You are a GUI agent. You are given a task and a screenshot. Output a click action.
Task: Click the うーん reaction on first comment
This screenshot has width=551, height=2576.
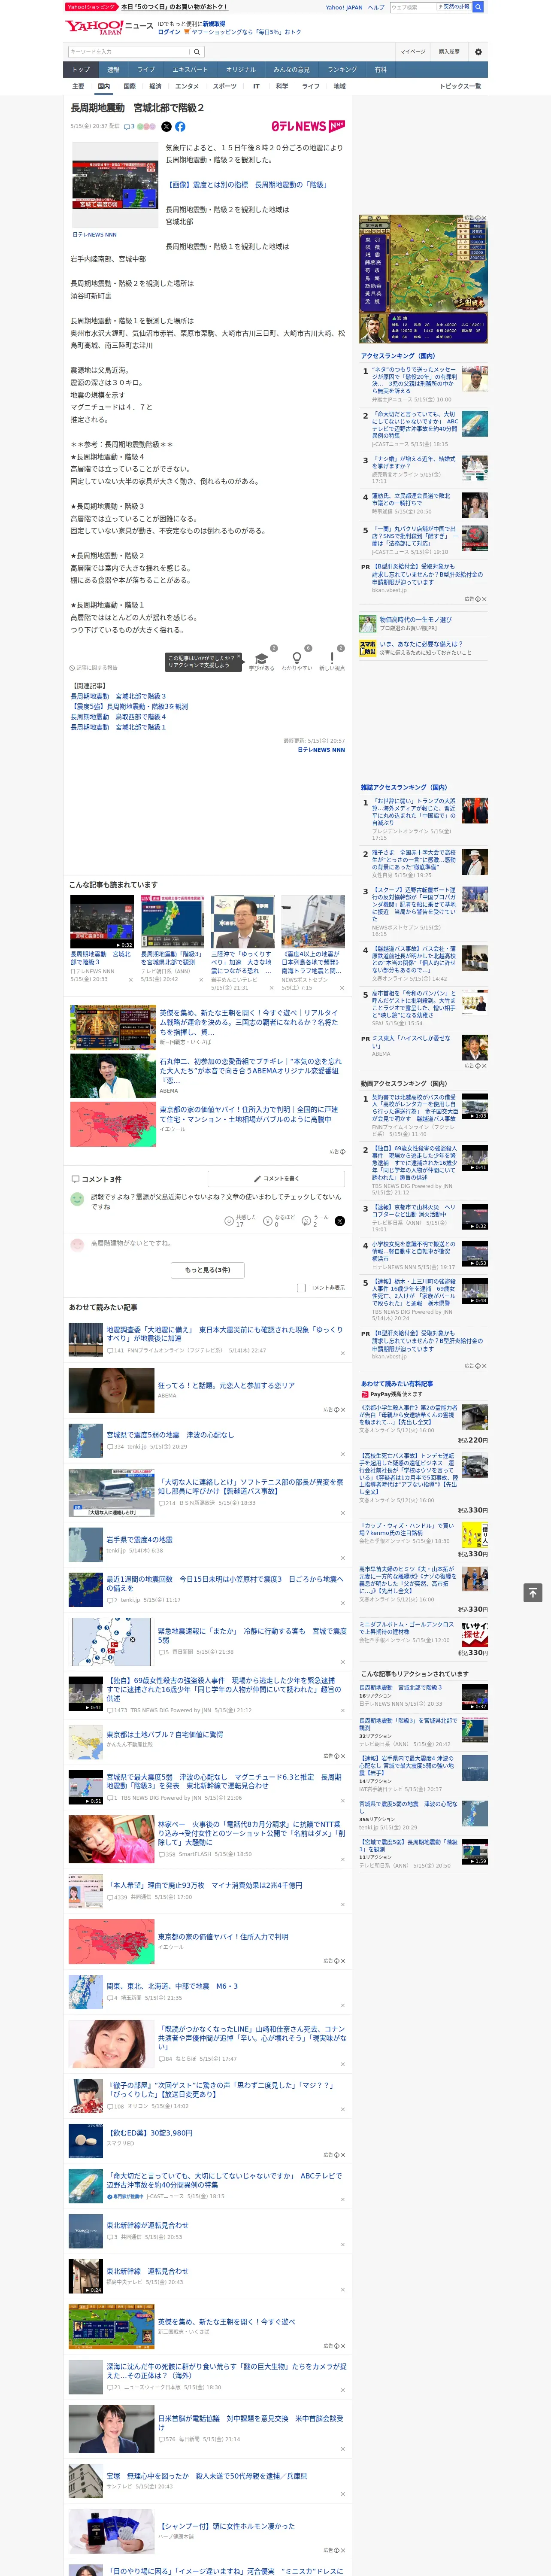click(x=306, y=1220)
